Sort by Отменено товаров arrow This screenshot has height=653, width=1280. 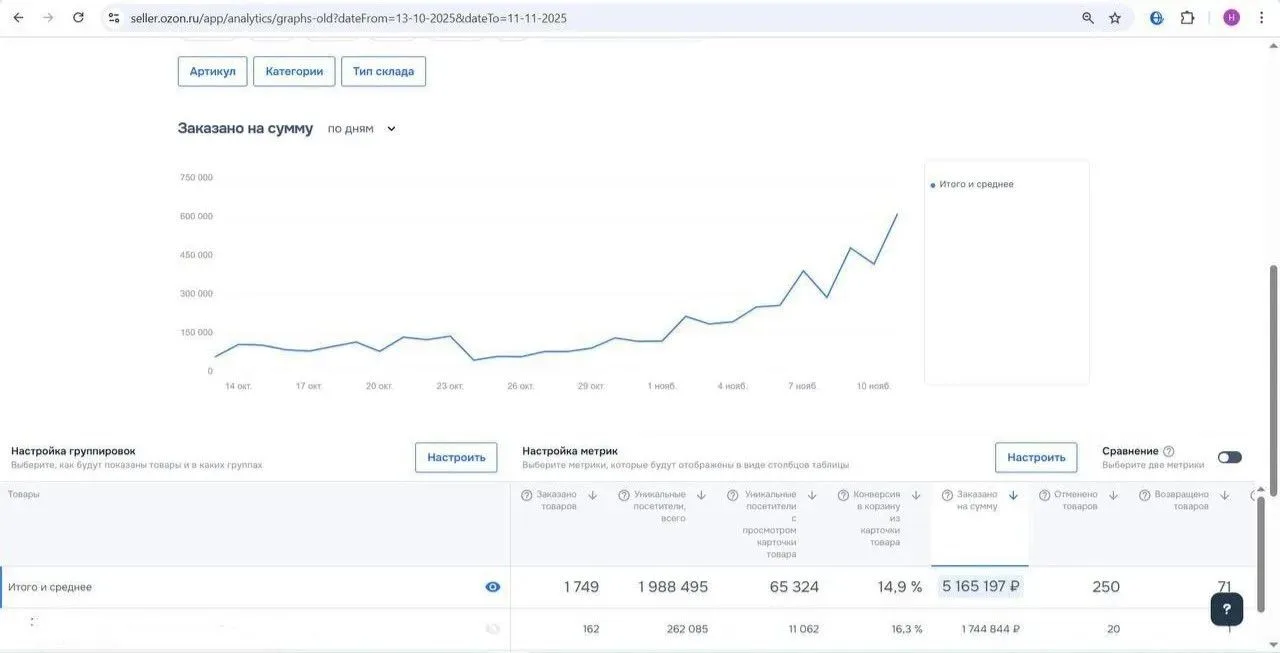point(1113,495)
